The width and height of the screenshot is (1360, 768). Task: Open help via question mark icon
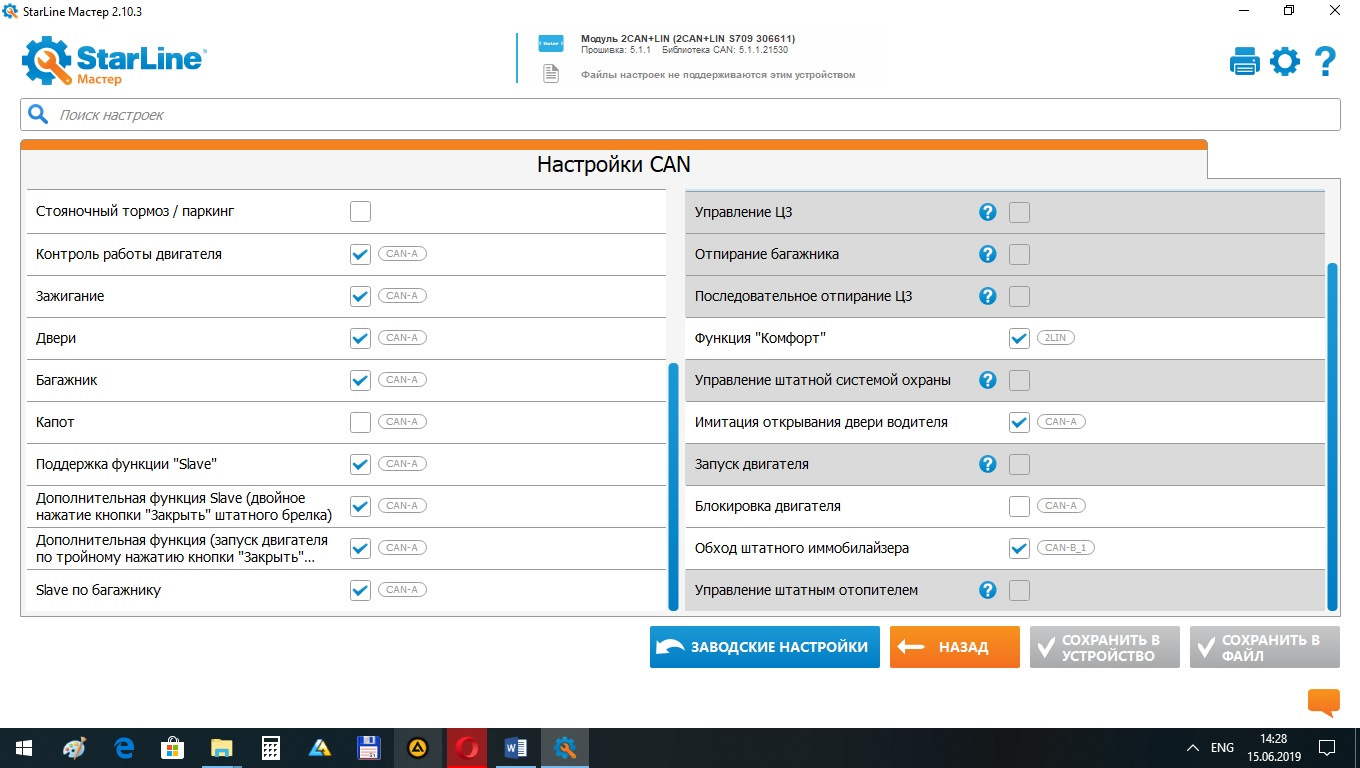coord(1326,62)
